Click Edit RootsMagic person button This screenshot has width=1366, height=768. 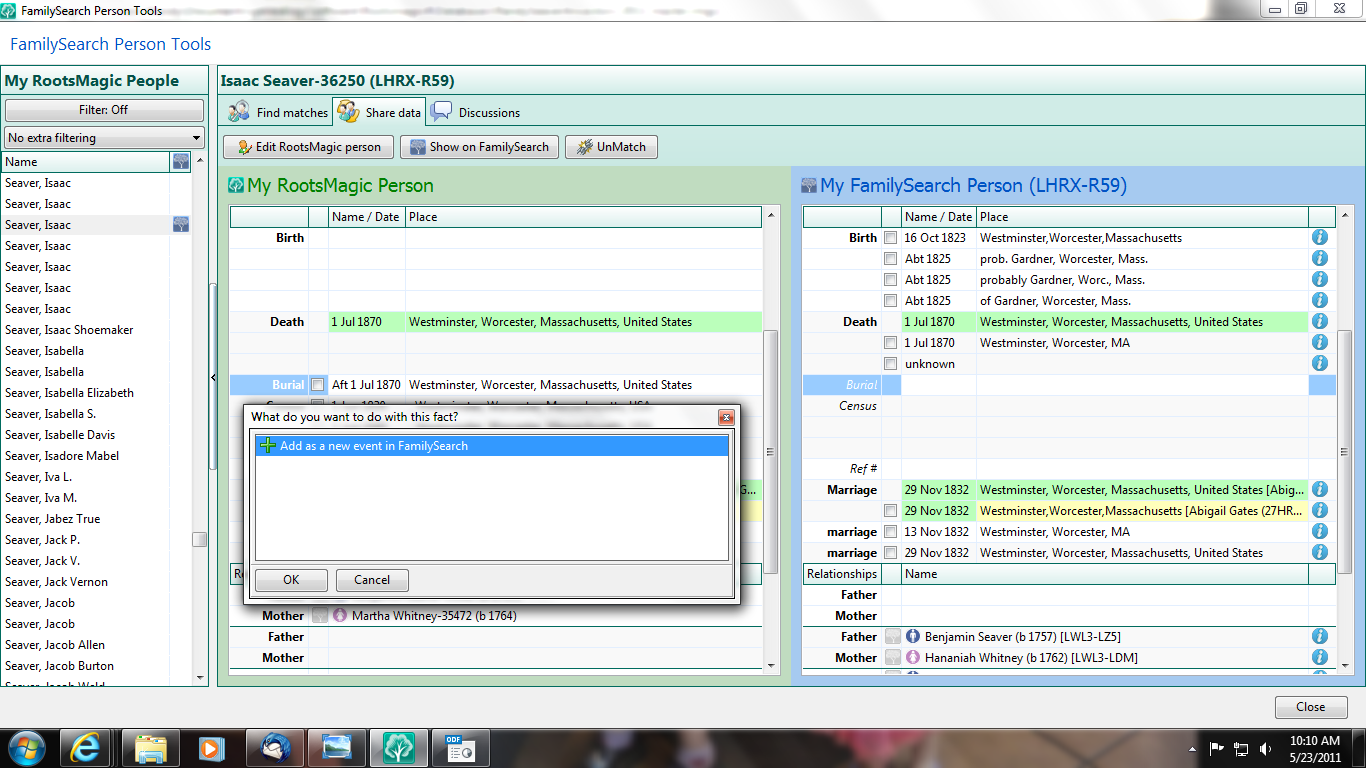pyautogui.click(x=308, y=147)
